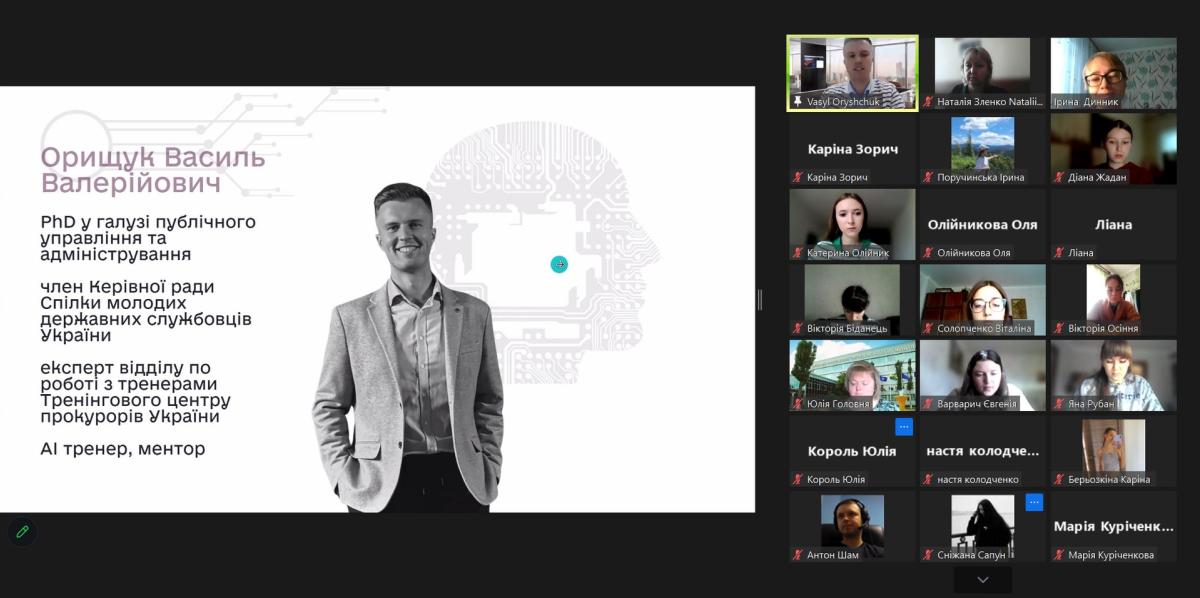
Task: Select Vasyl Oryshchuk's active speaker video
Action: 852,73
